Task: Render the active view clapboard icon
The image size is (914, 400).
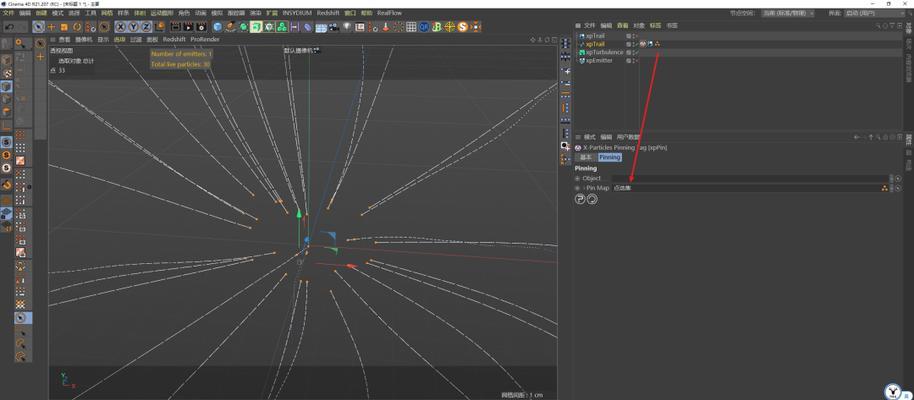Action: click(175, 27)
